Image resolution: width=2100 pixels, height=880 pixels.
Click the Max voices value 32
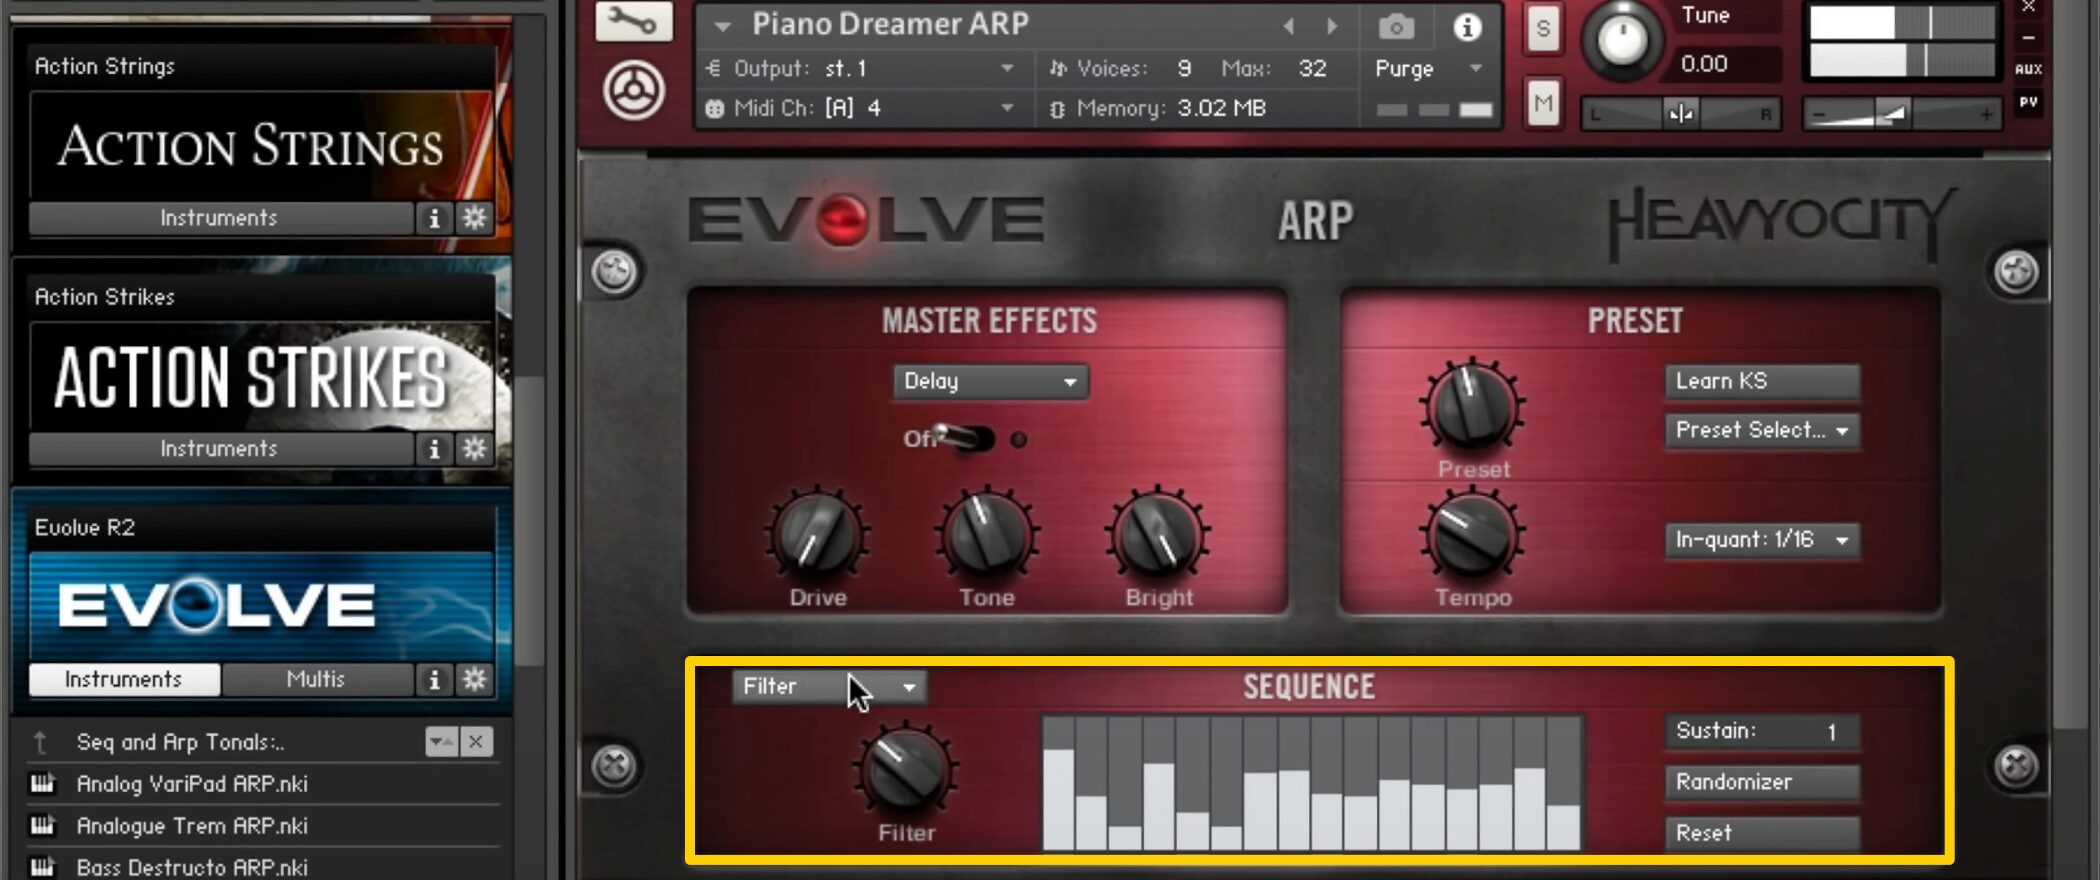(1313, 69)
